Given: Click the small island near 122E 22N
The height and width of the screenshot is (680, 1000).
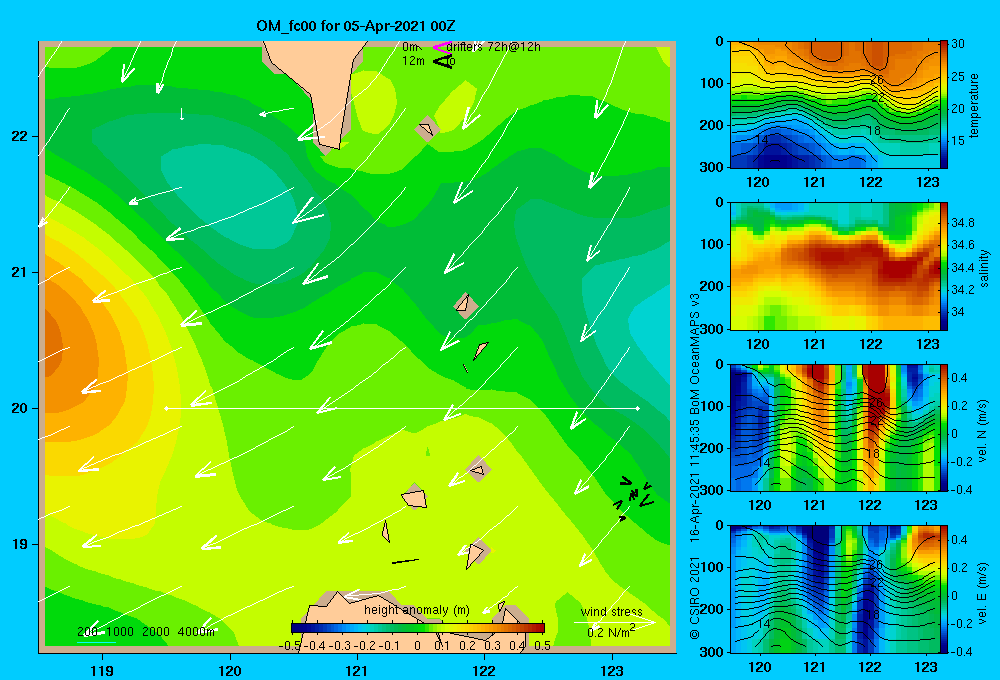Looking at the screenshot, I should pyautogui.click(x=427, y=129).
